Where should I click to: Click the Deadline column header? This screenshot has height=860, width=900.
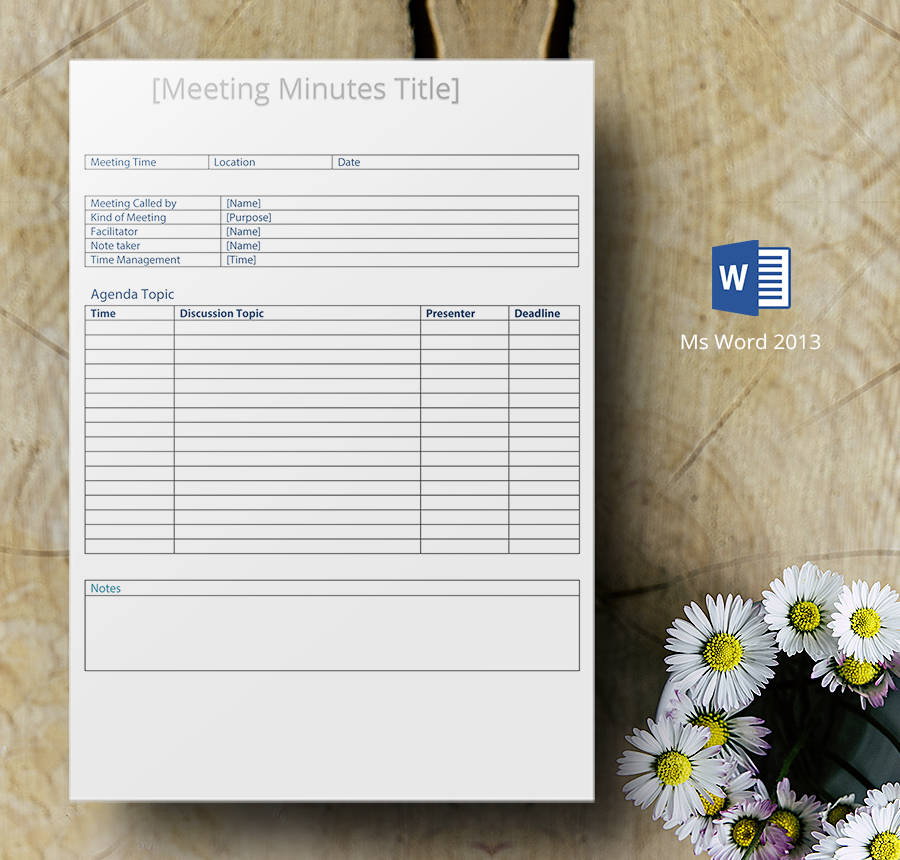click(537, 313)
